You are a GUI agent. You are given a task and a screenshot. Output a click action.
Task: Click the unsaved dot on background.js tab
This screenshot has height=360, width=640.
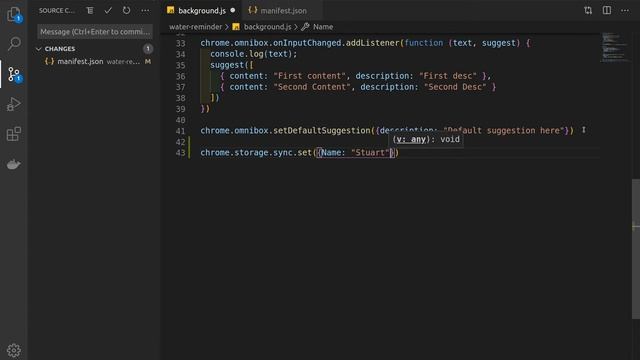(x=233, y=11)
